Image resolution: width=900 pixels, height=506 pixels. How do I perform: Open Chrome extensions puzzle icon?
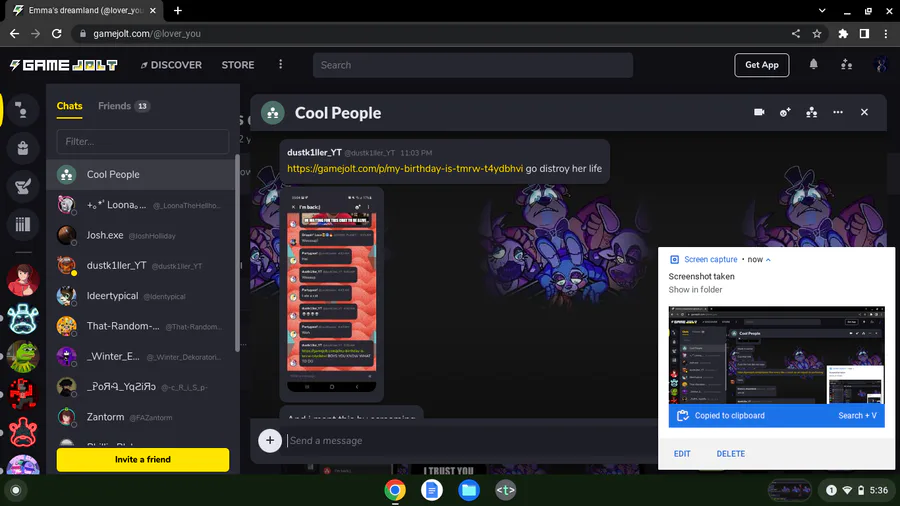coord(843,34)
